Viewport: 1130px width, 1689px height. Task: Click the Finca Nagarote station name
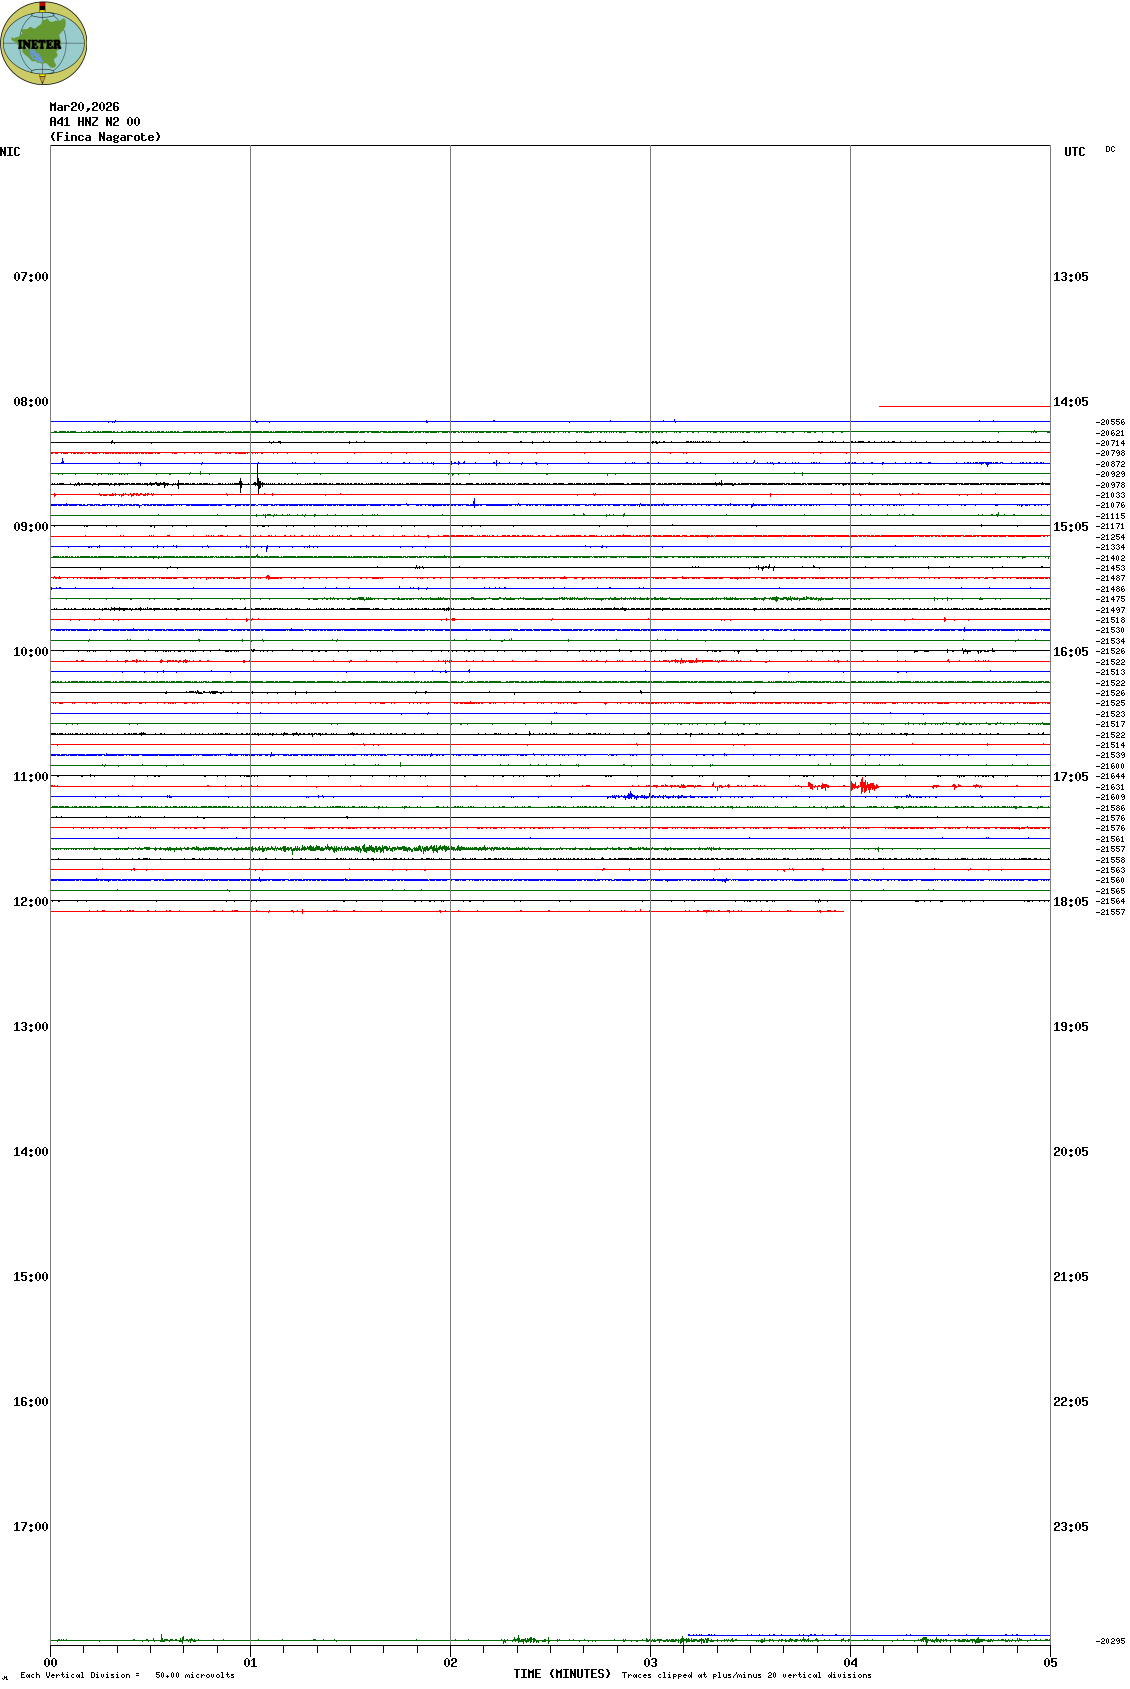tap(105, 137)
